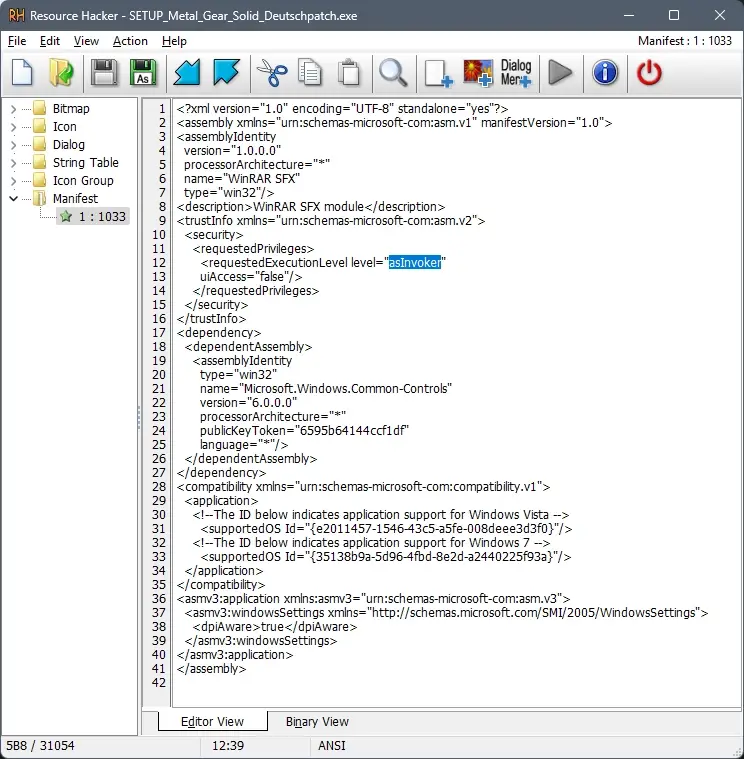
Task: Open the View menu
Action: point(86,41)
